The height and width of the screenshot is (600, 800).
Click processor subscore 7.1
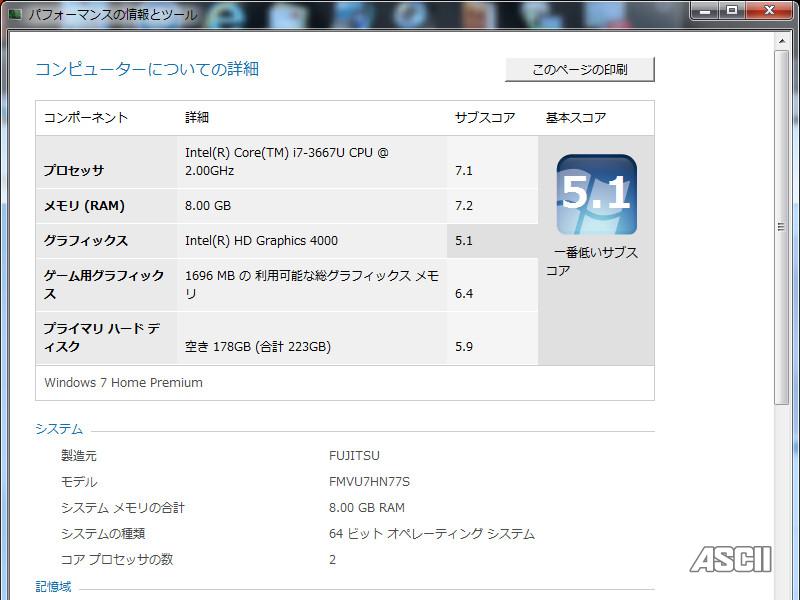464,170
